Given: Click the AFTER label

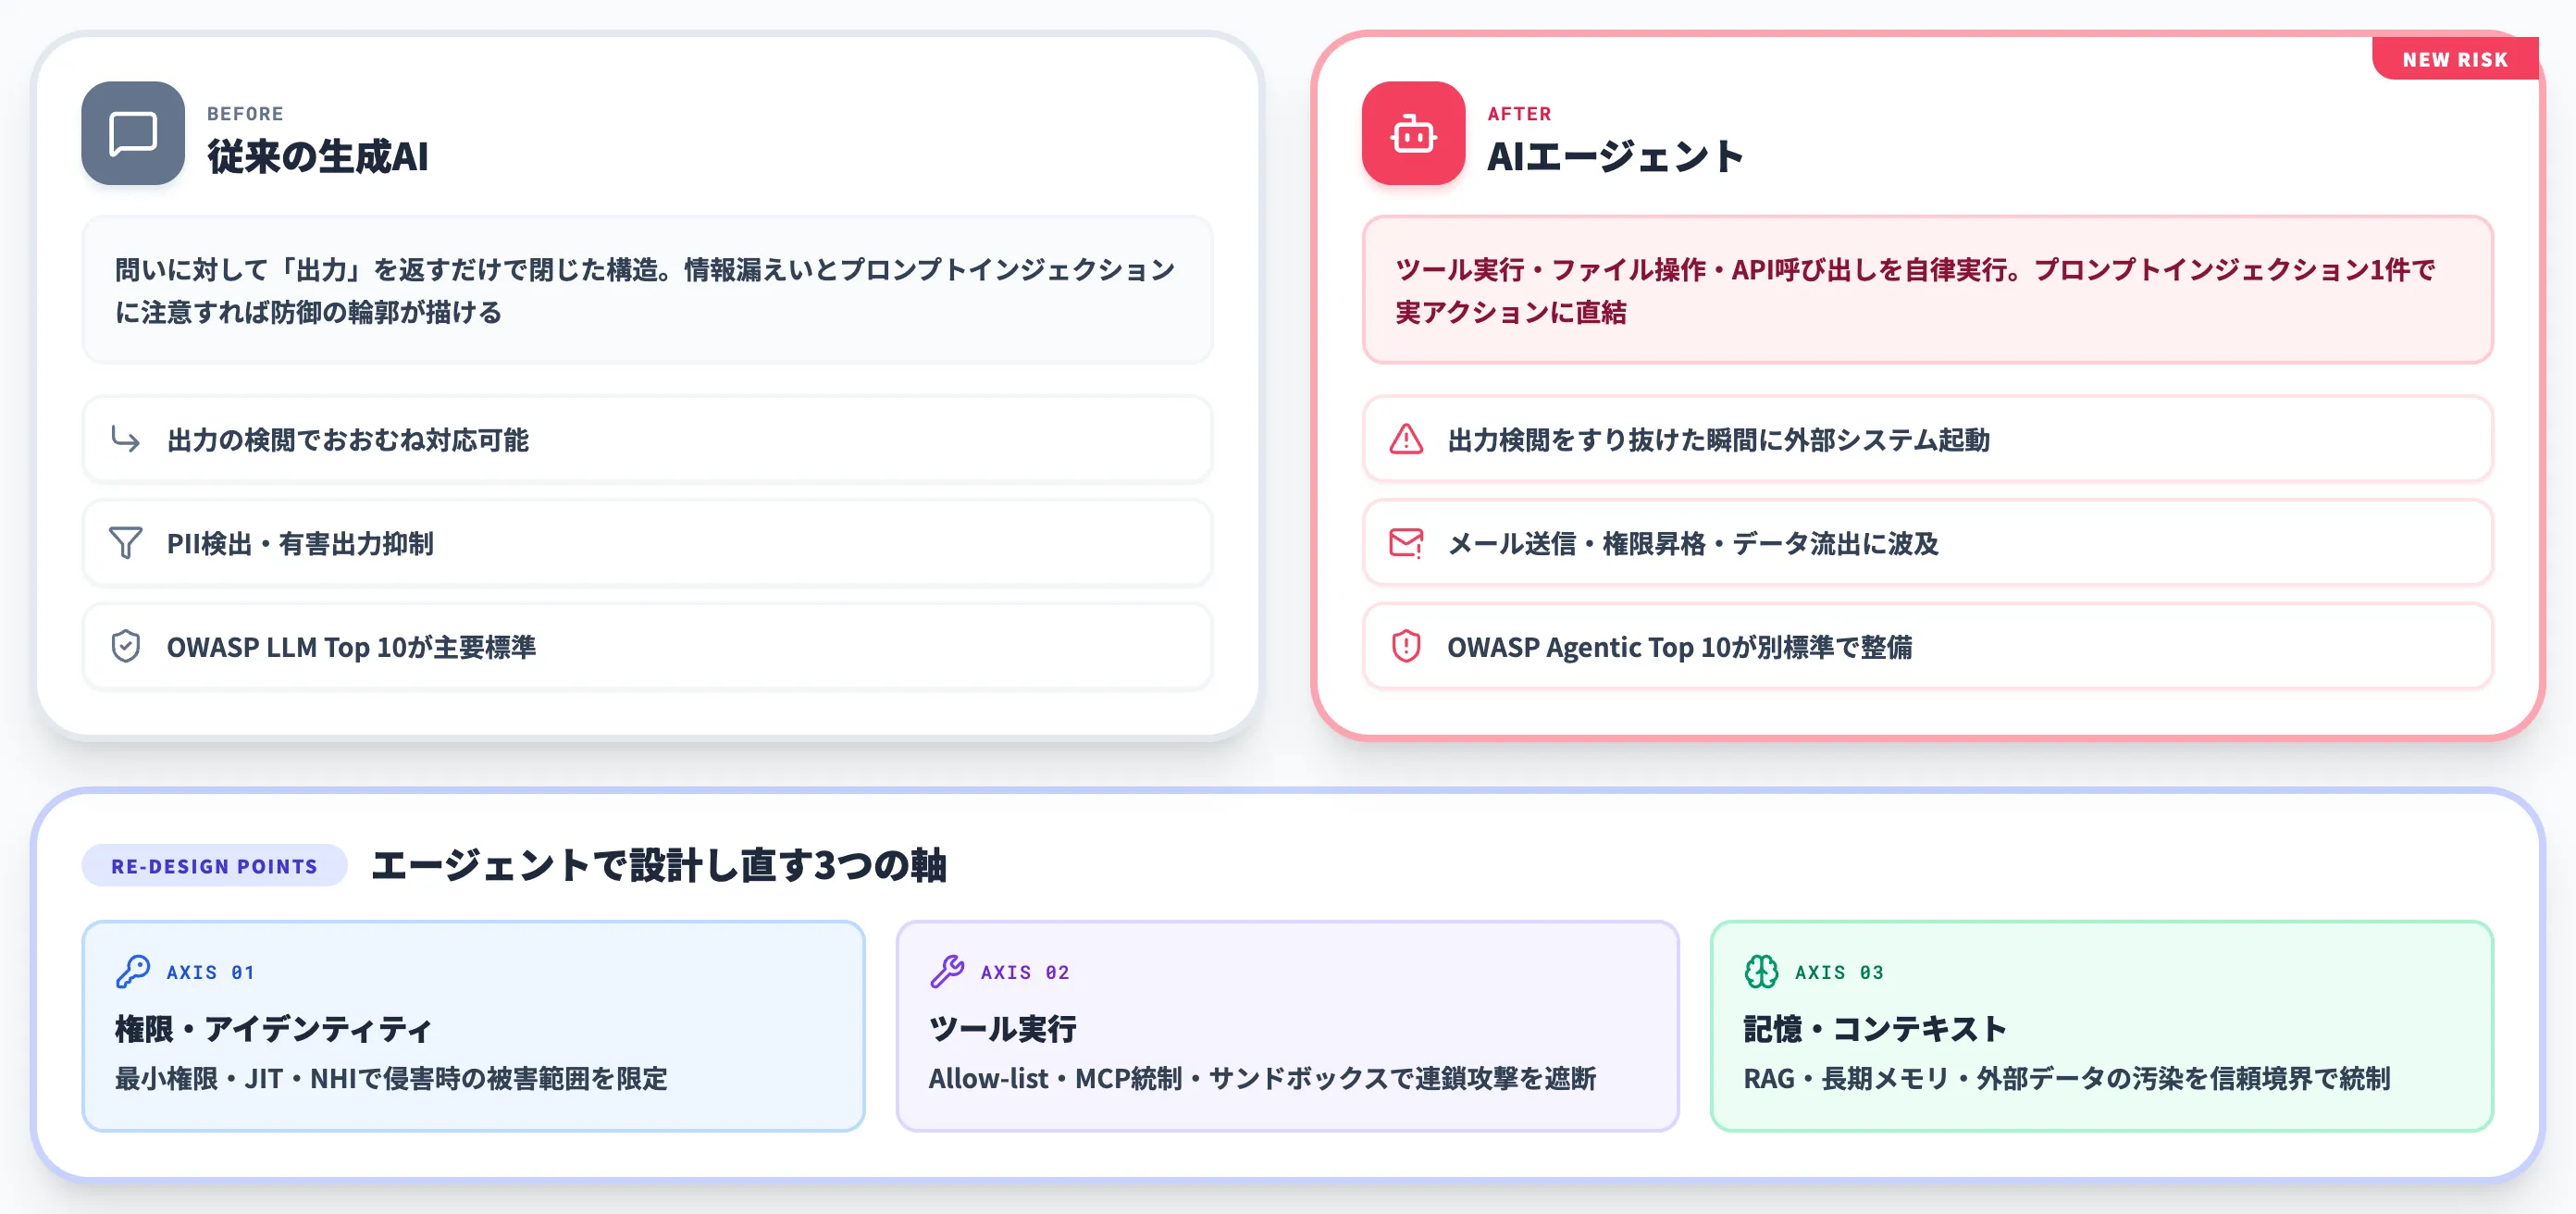Looking at the screenshot, I should tap(1519, 114).
